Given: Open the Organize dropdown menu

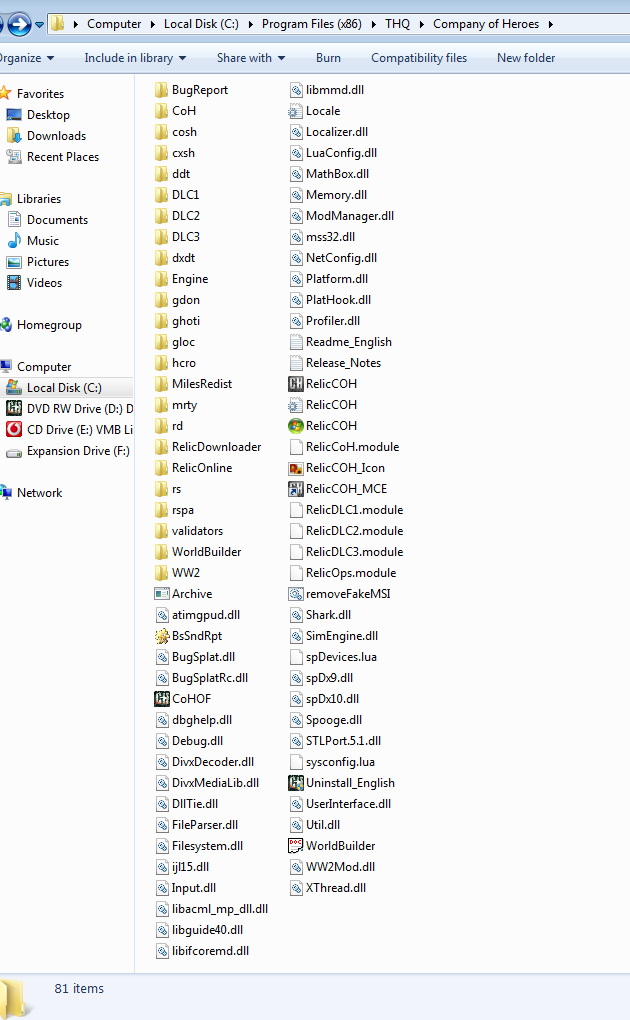Looking at the screenshot, I should tap(26, 58).
